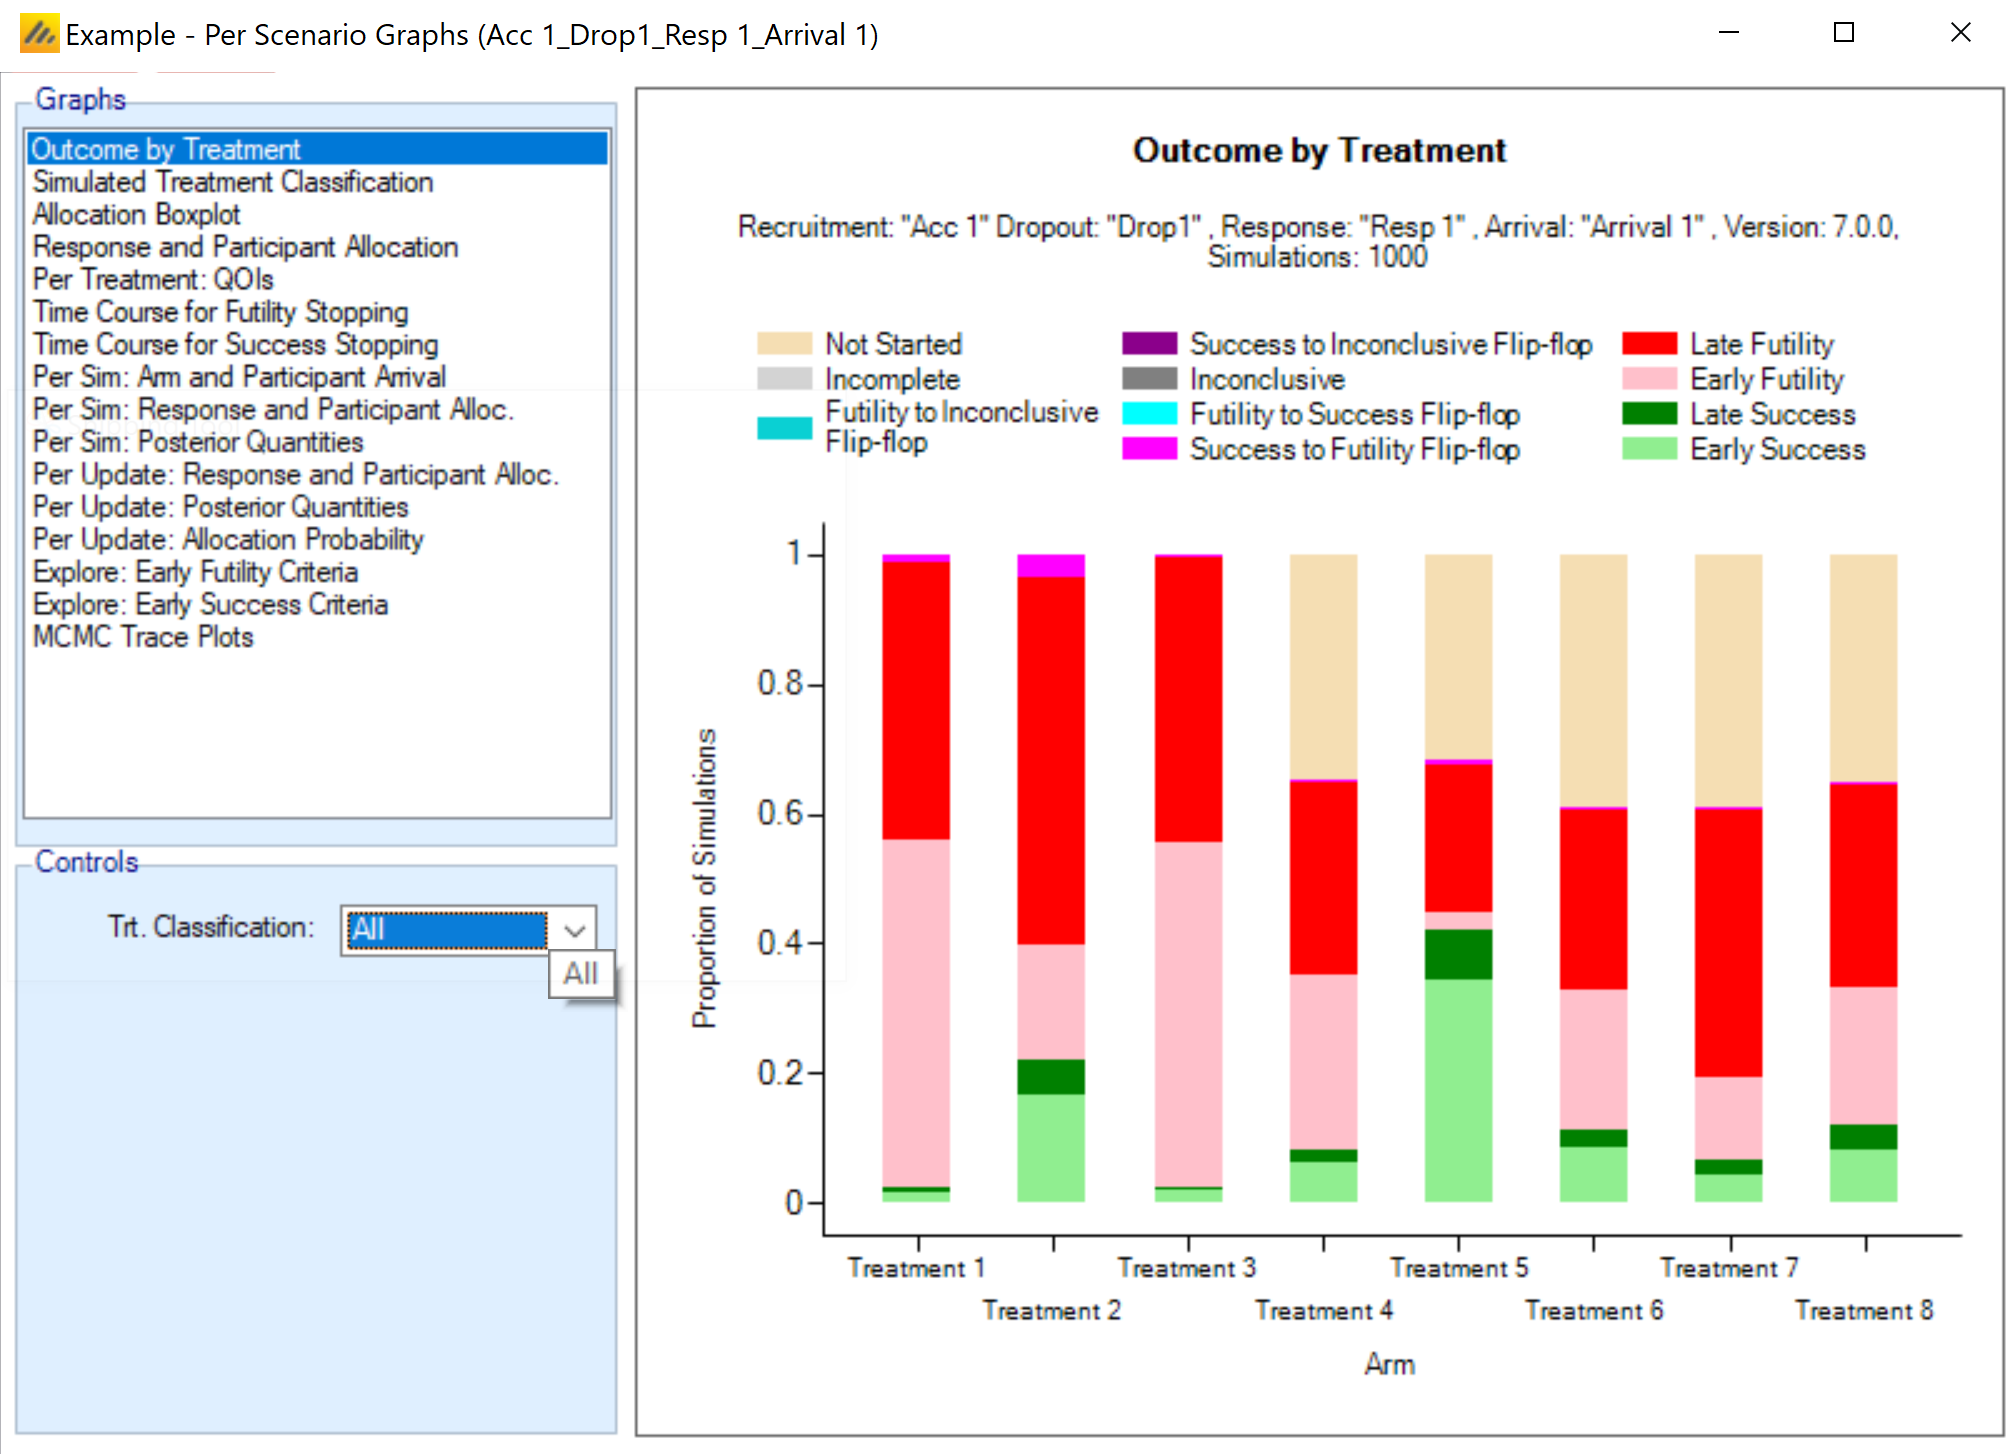Select Explore: Early Success Criteria

click(x=210, y=605)
